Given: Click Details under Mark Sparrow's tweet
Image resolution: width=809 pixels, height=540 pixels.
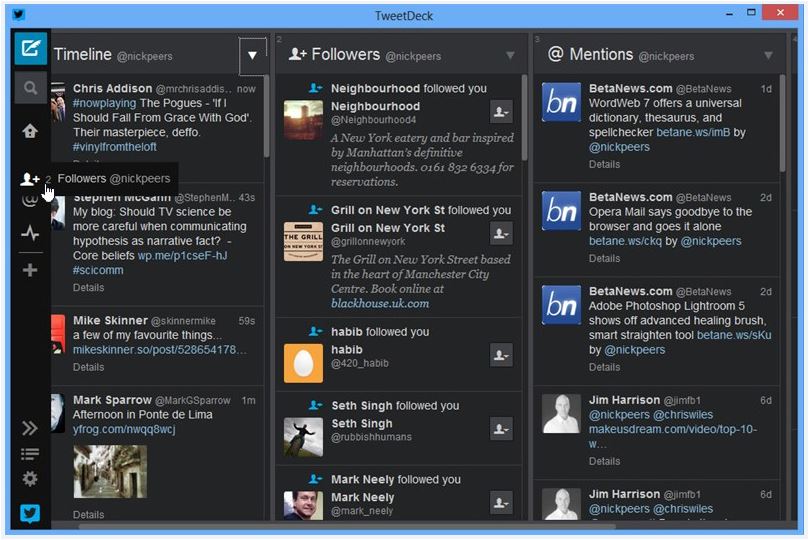Looking at the screenshot, I should [88, 515].
